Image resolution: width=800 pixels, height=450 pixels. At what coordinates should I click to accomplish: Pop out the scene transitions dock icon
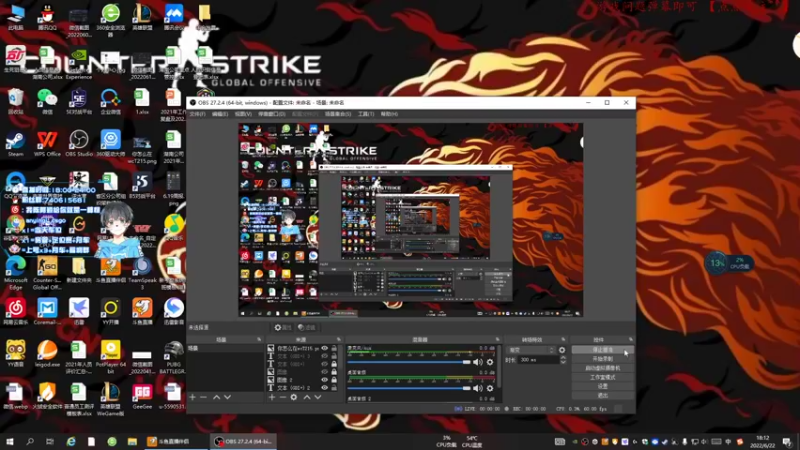tap(563, 340)
